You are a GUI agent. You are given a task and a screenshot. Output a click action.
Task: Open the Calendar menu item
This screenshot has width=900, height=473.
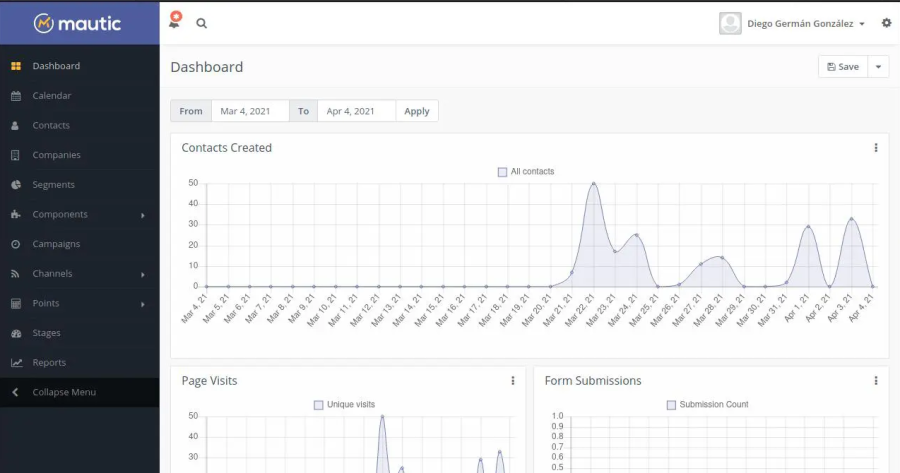click(80, 96)
